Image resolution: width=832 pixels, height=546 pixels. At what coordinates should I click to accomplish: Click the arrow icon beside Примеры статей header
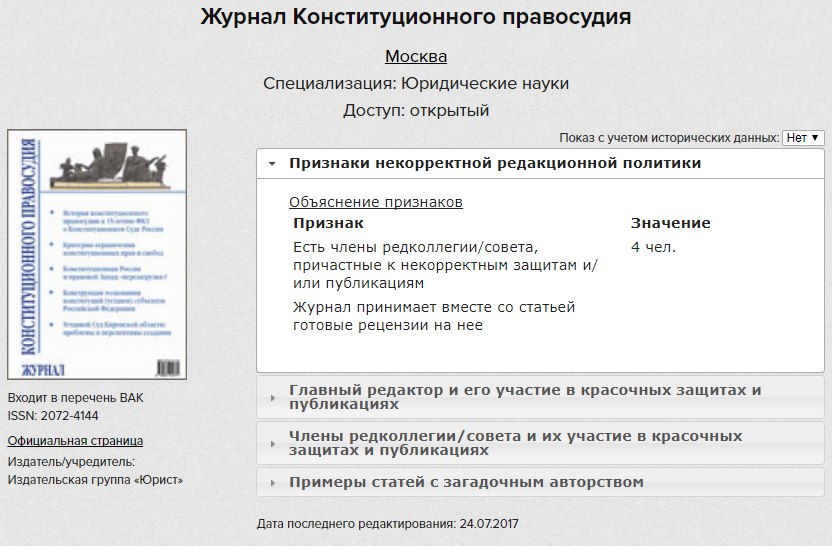[272, 483]
